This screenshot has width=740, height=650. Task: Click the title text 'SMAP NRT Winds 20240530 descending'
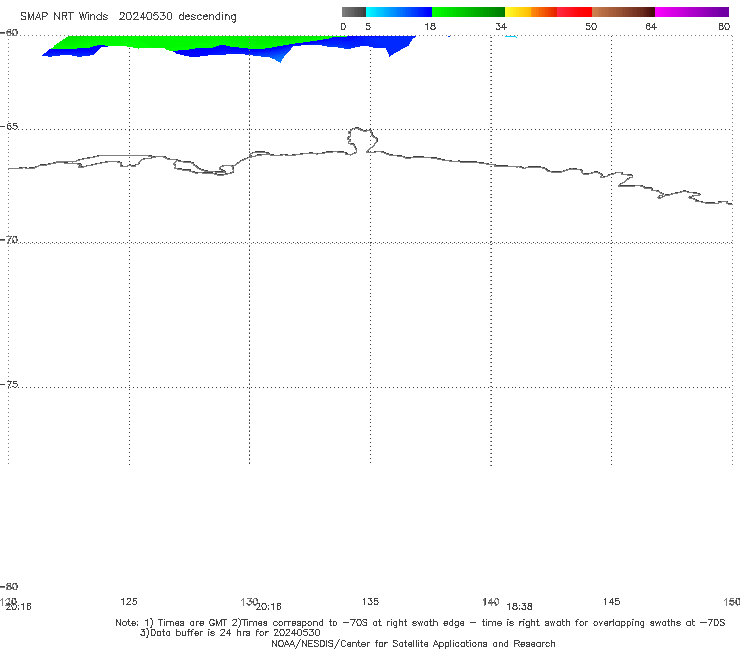pos(128,16)
